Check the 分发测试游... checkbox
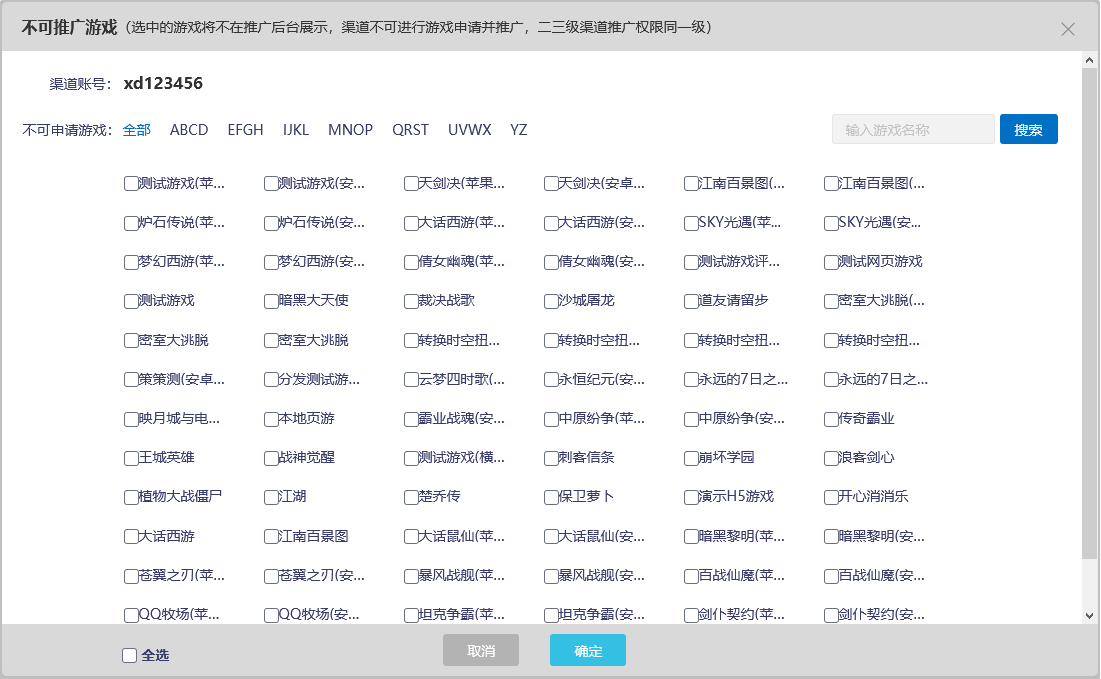 click(x=271, y=380)
